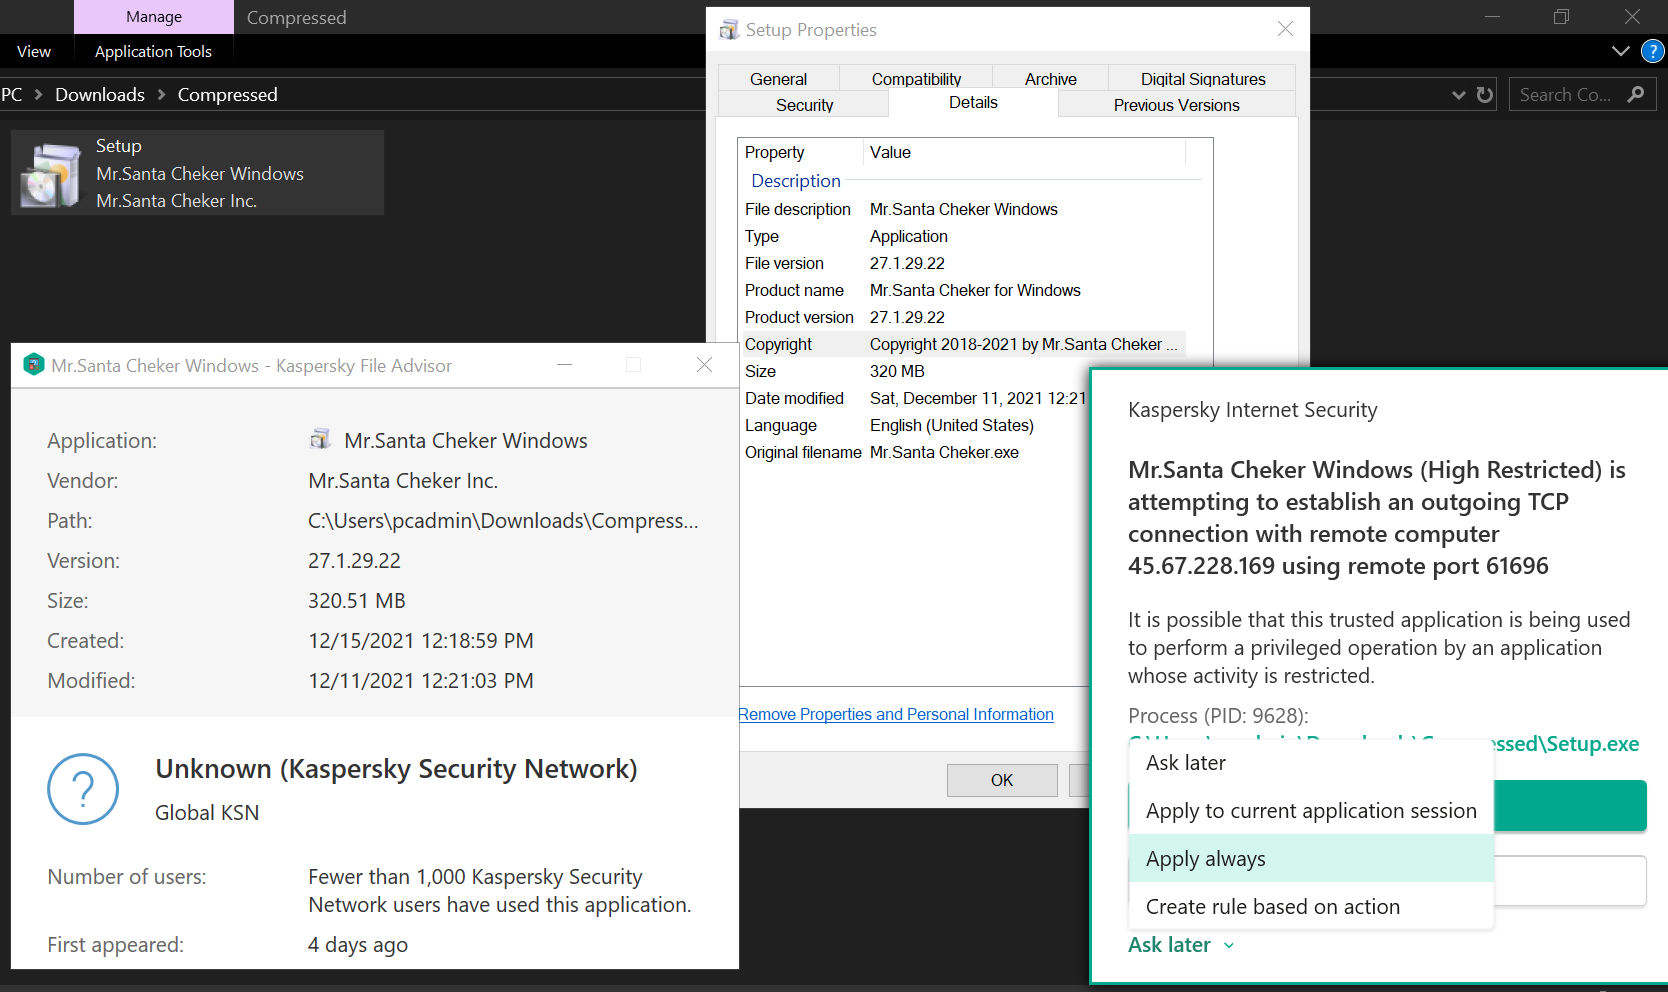Open Explorer help via blue question icon
The image size is (1668, 992).
(x=1653, y=51)
